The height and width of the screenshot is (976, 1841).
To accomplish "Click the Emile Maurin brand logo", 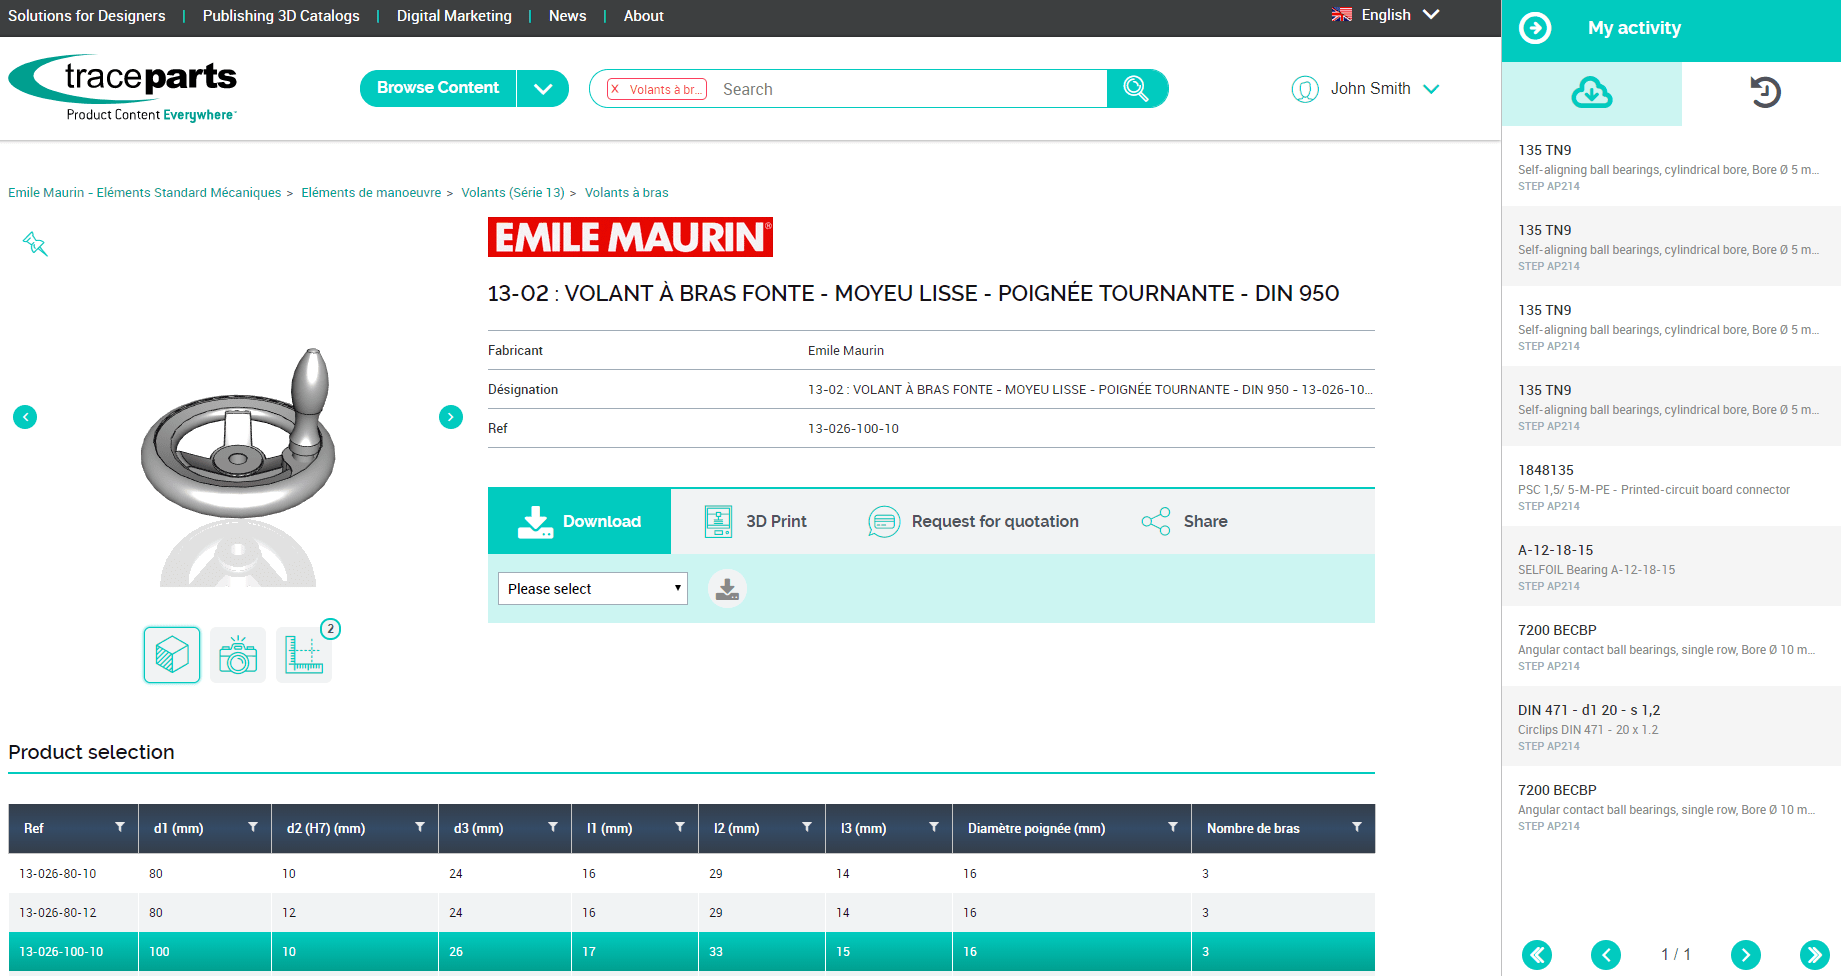I will [630, 237].
